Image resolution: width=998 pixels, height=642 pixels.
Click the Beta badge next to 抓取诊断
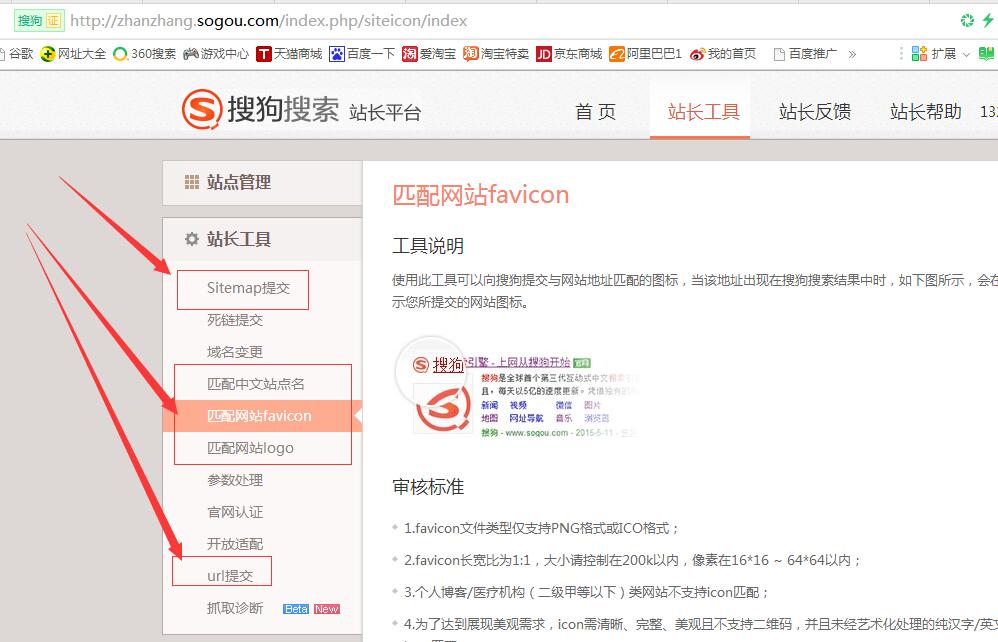(x=296, y=609)
